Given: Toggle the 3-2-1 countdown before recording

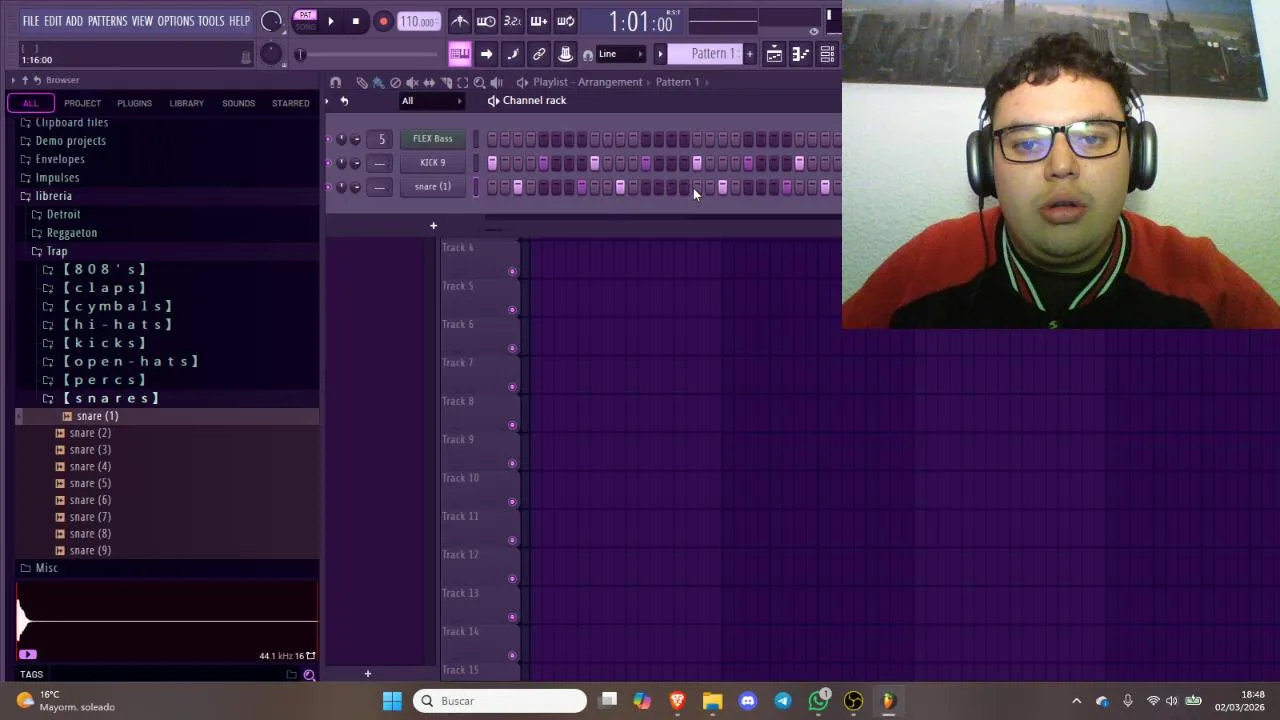Looking at the screenshot, I should (512, 21).
